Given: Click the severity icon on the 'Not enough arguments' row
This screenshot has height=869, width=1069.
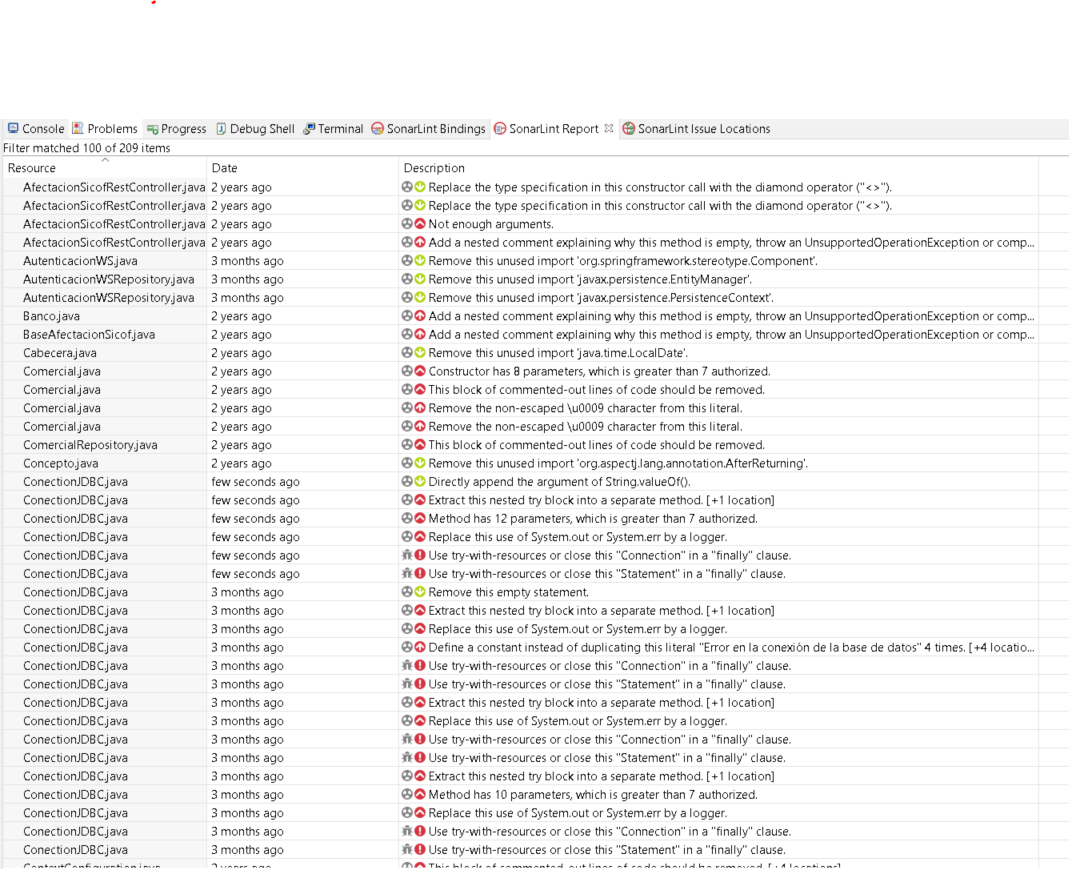Looking at the screenshot, I should point(420,224).
